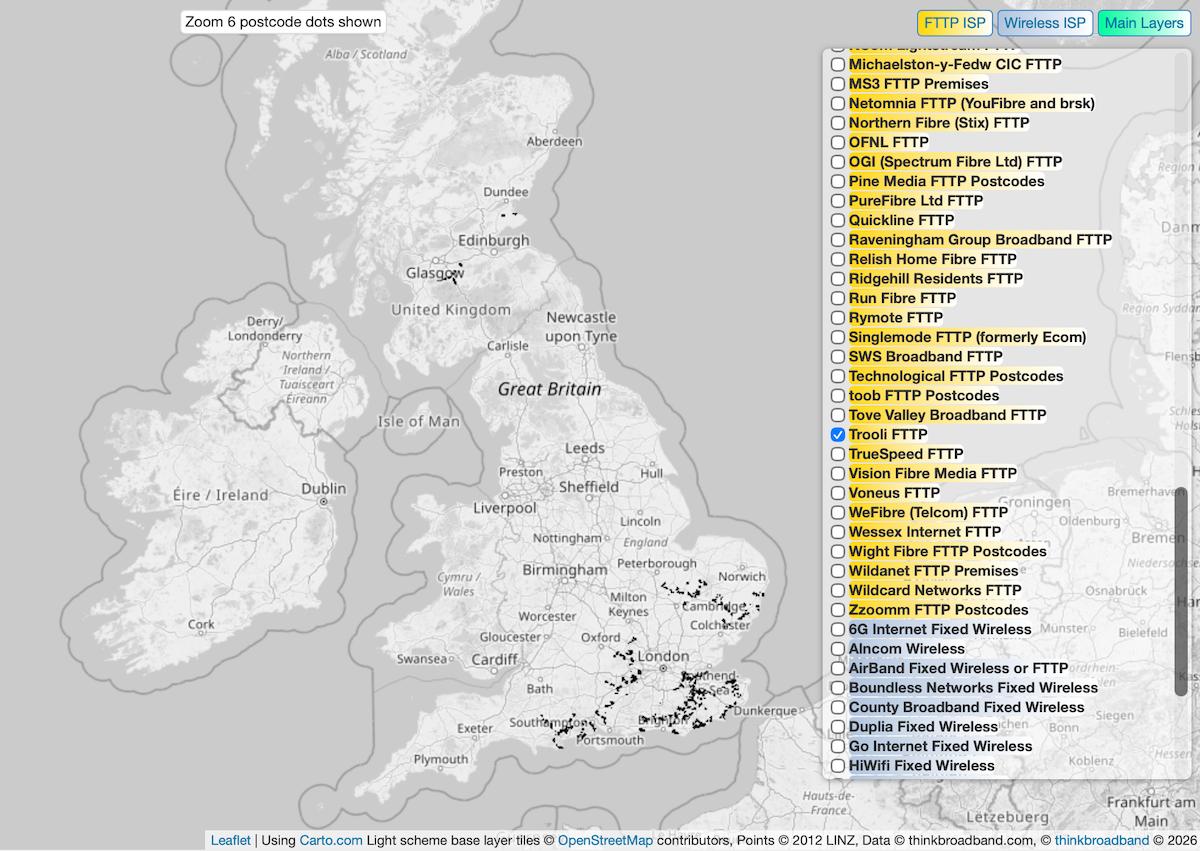Screen dimensions: 1200x851
Task: Visit the Leaflet website link
Action: (x=230, y=840)
